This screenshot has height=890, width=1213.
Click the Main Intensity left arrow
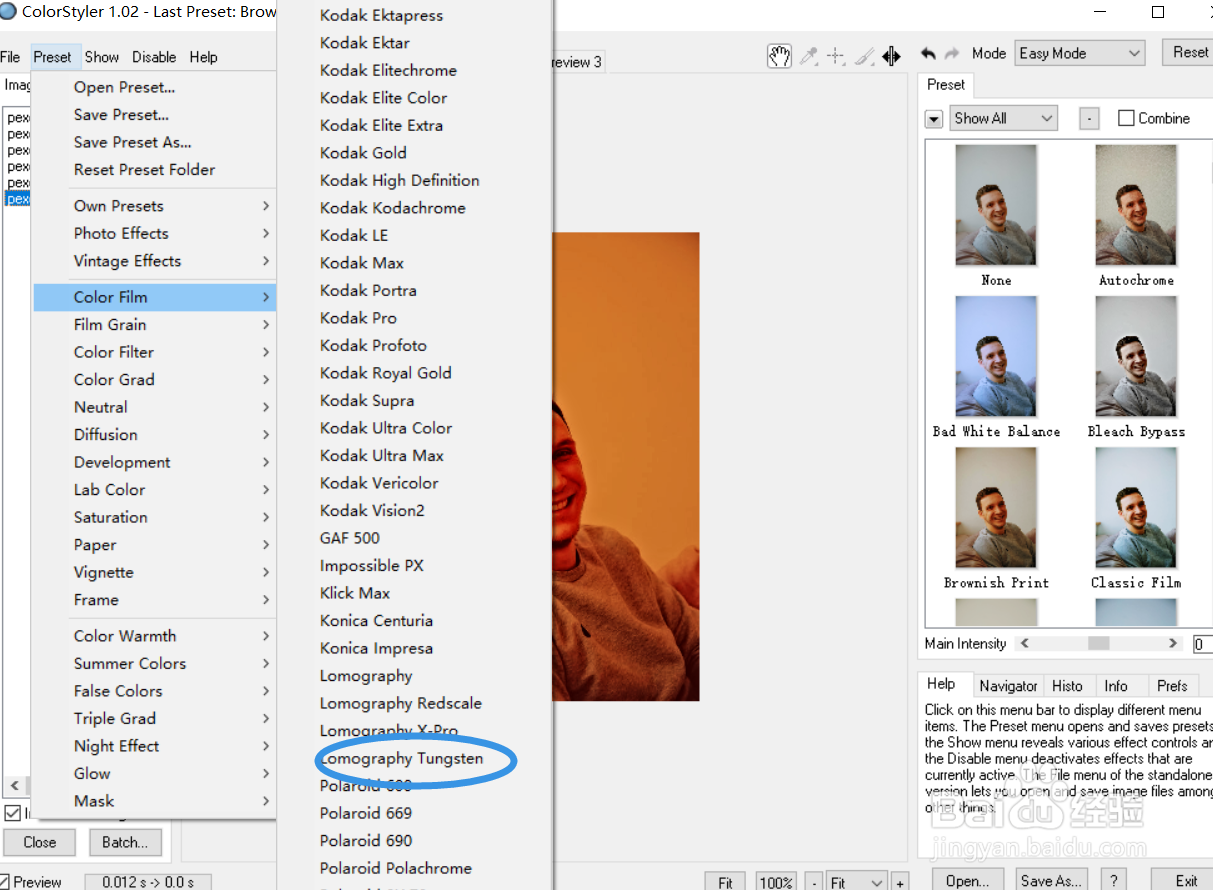(1024, 644)
